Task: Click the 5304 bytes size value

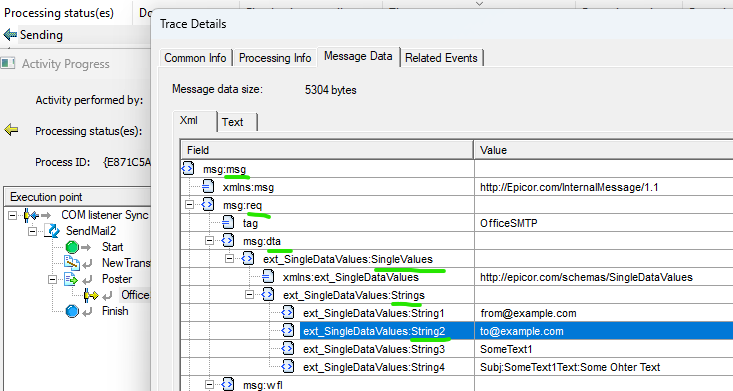Action: tap(331, 90)
